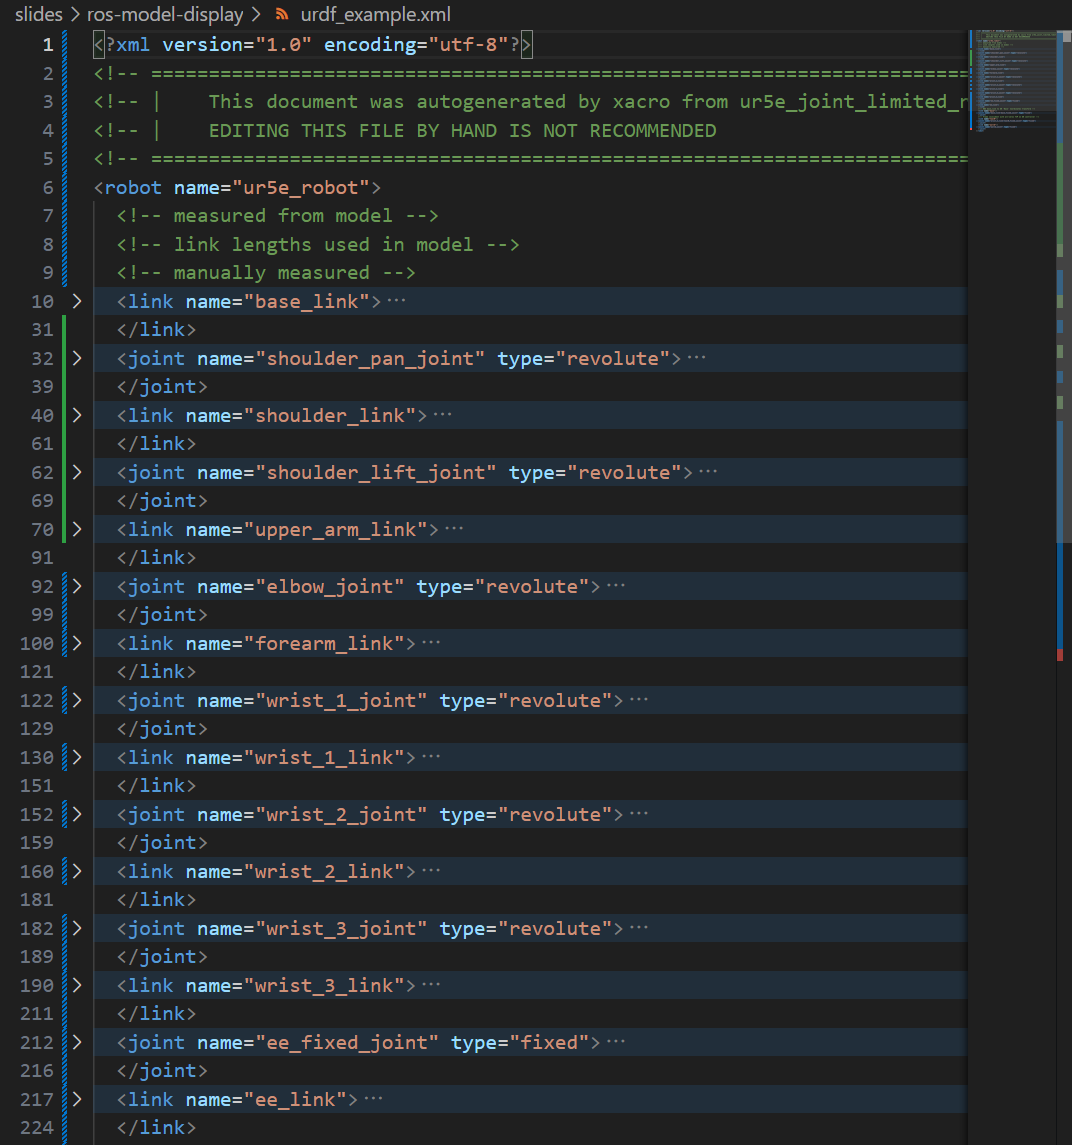
Task: Expand the elbow_joint fold arrow
Action: click(77, 586)
